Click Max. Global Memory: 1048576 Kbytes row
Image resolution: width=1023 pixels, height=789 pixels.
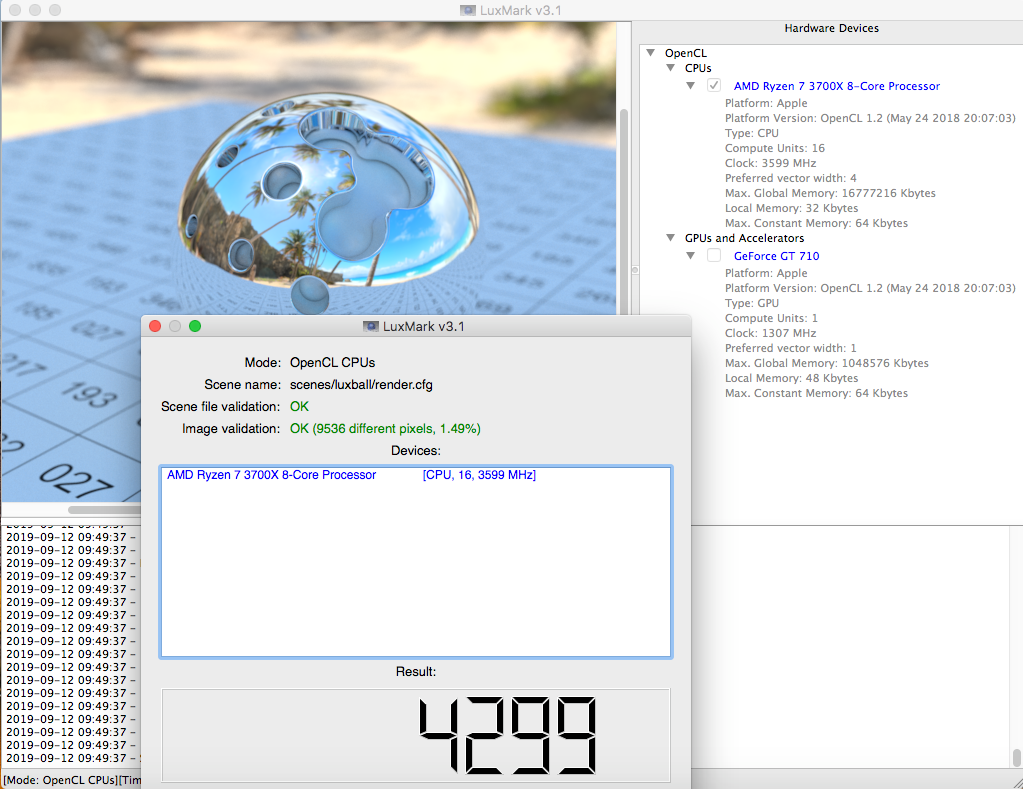pos(827,364)
